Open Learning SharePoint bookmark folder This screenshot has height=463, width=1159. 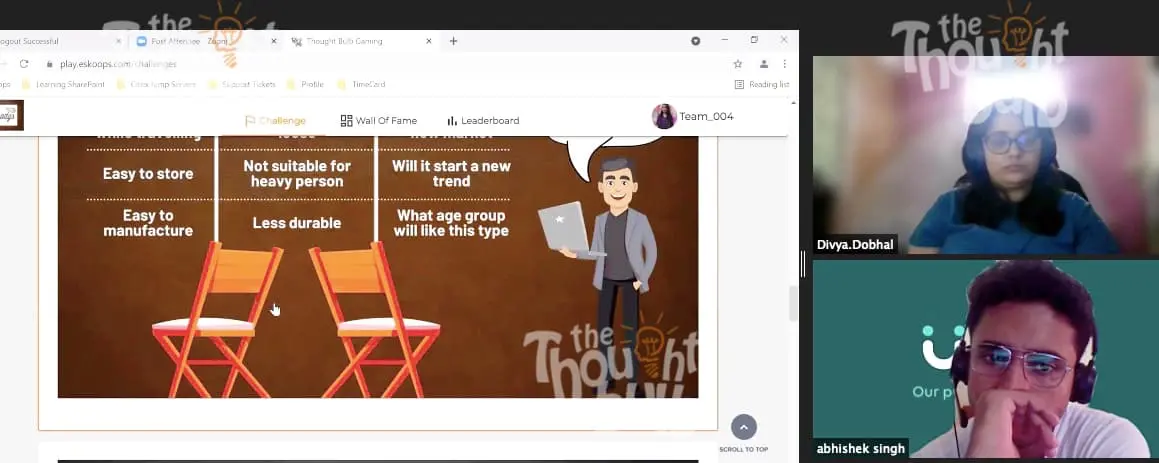[63, 84]
